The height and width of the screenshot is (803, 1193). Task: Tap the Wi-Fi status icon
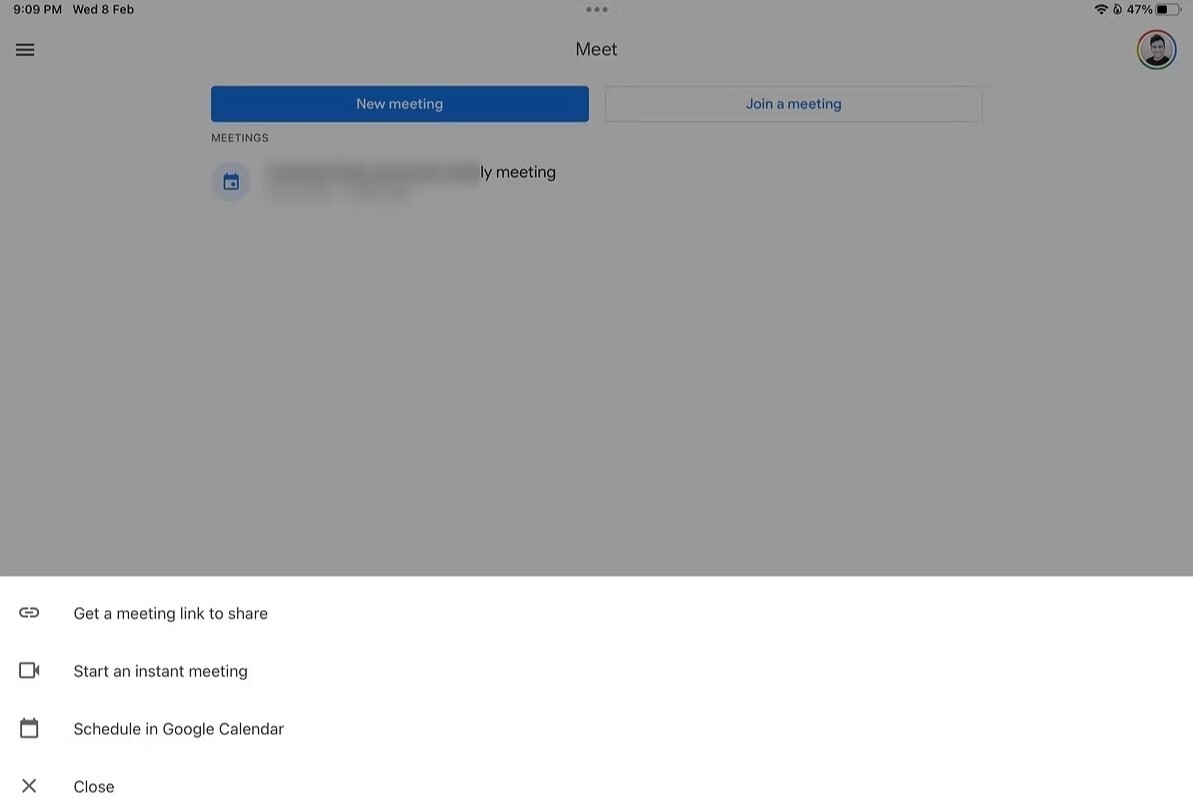1101,10
